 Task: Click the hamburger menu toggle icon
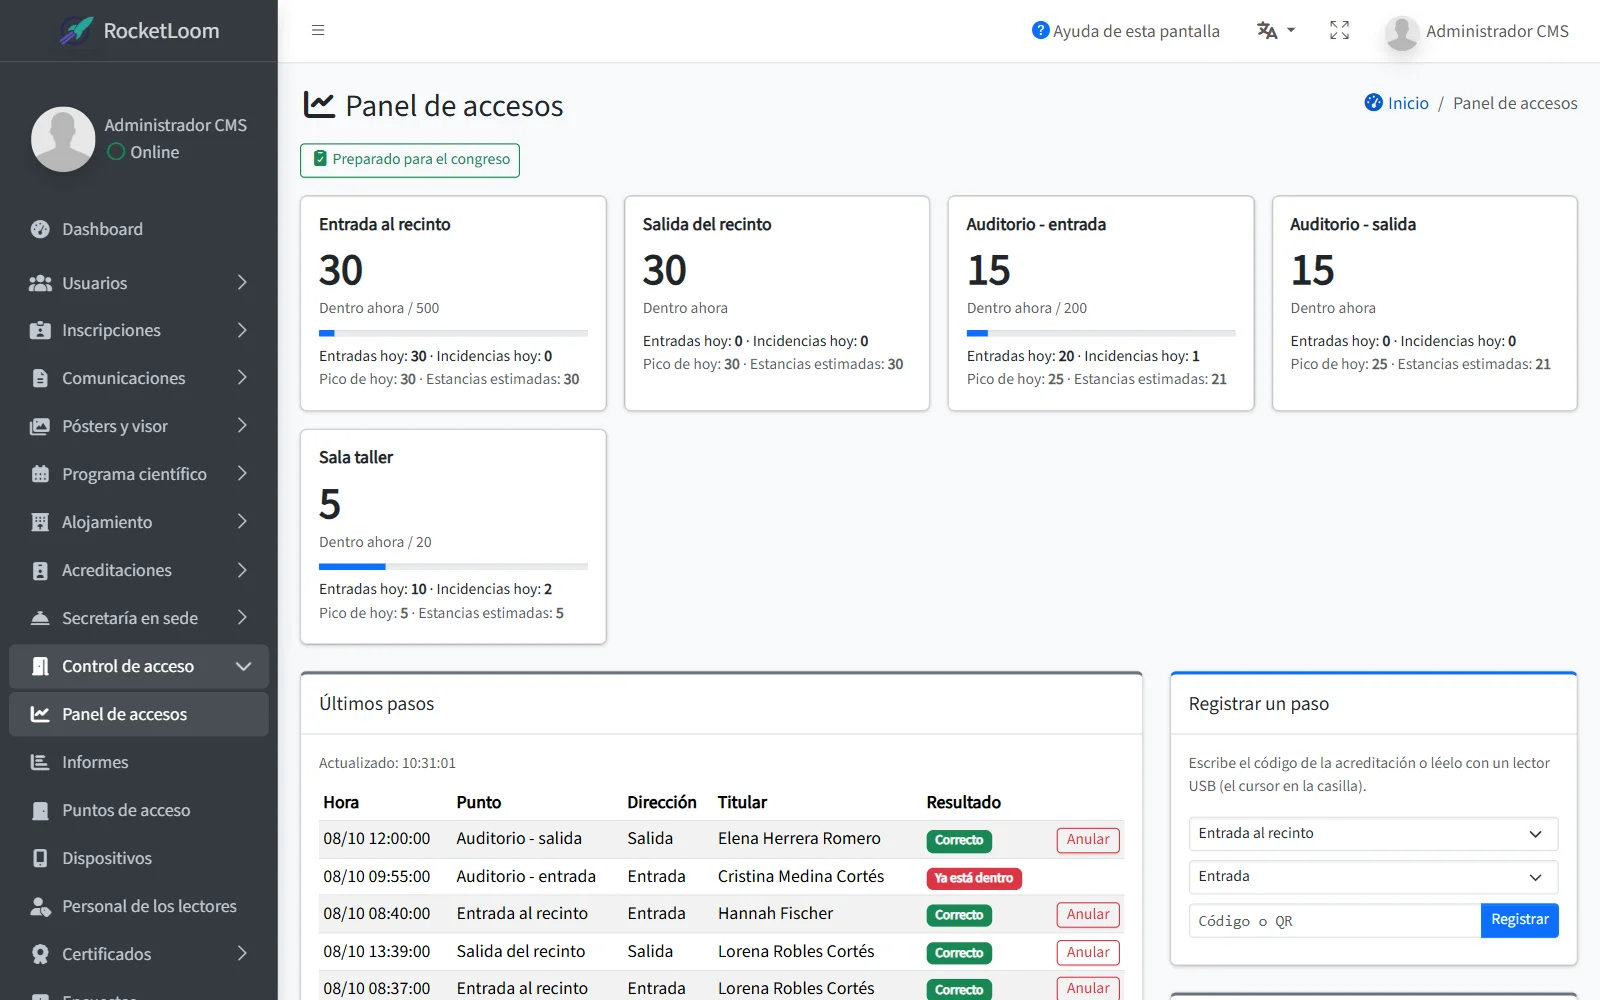318,30
